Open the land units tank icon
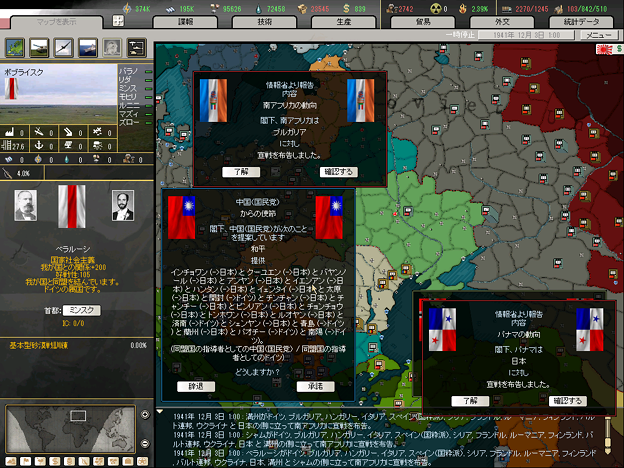Viewport: 624px width, 468px height. tap(39, 47)
